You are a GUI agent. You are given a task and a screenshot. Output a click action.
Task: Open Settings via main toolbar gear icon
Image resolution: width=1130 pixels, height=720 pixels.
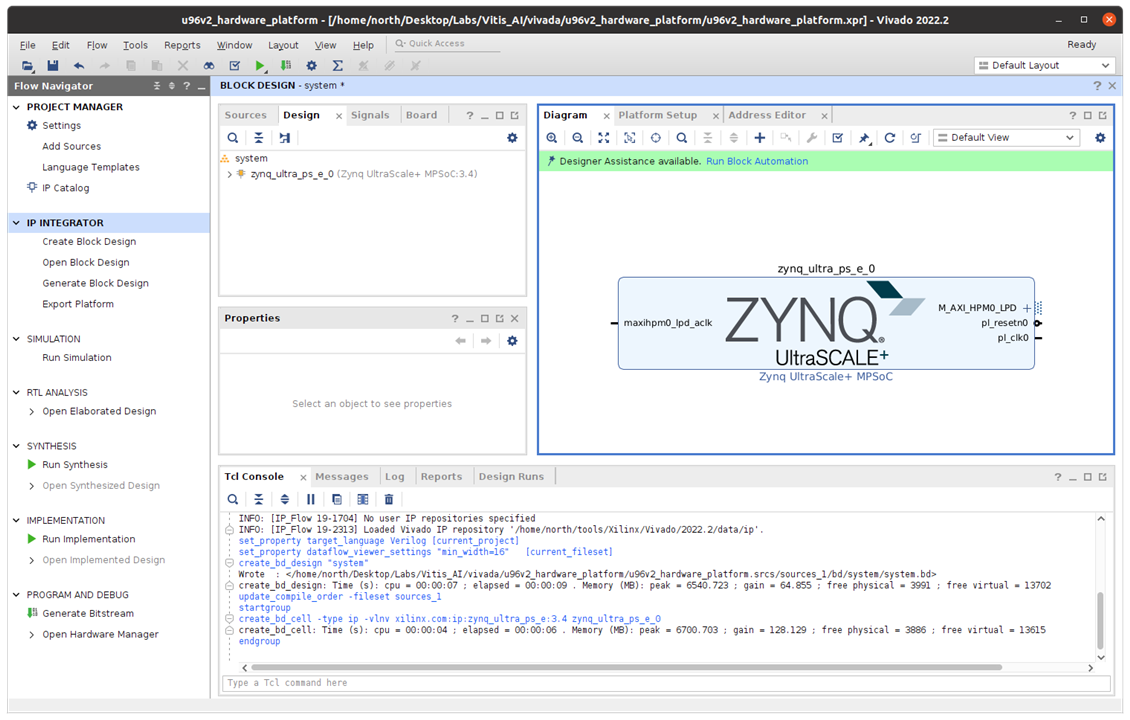pos(311,66)
